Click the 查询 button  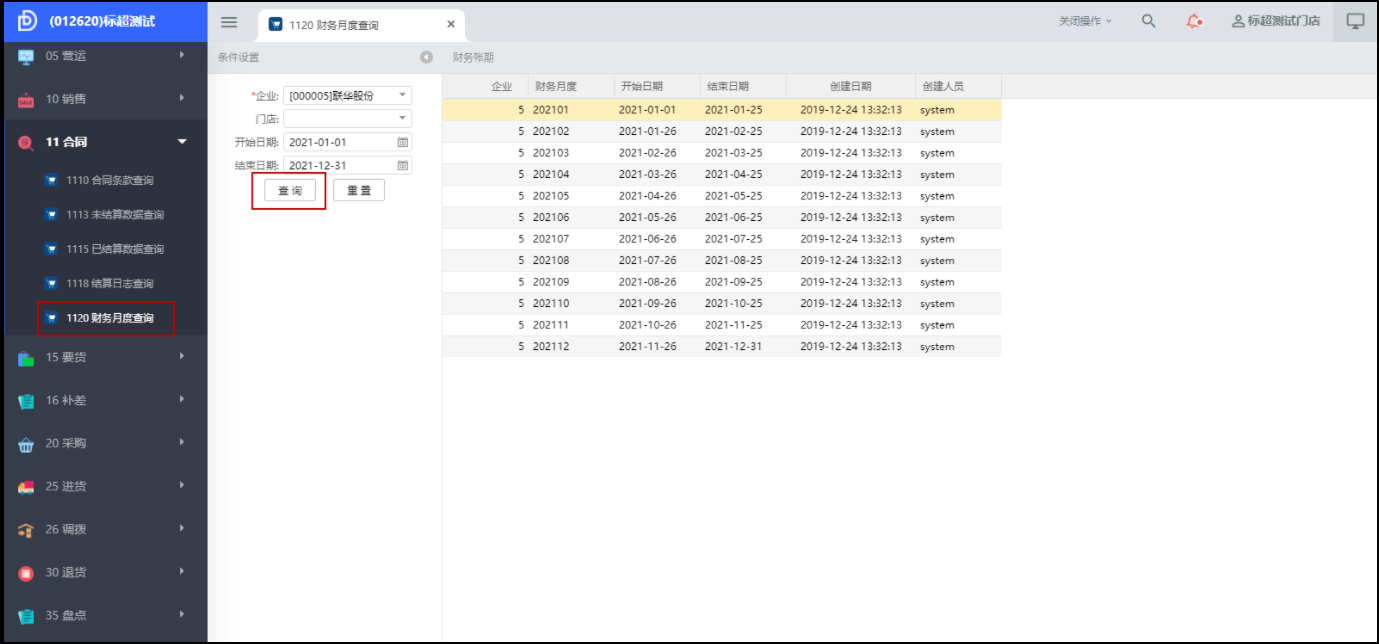(x=289, y=190)
